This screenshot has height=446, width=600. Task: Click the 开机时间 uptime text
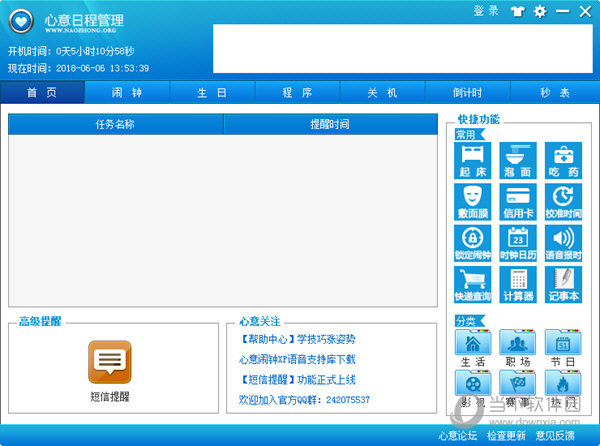pyautogui.click(x=71, y=51)
